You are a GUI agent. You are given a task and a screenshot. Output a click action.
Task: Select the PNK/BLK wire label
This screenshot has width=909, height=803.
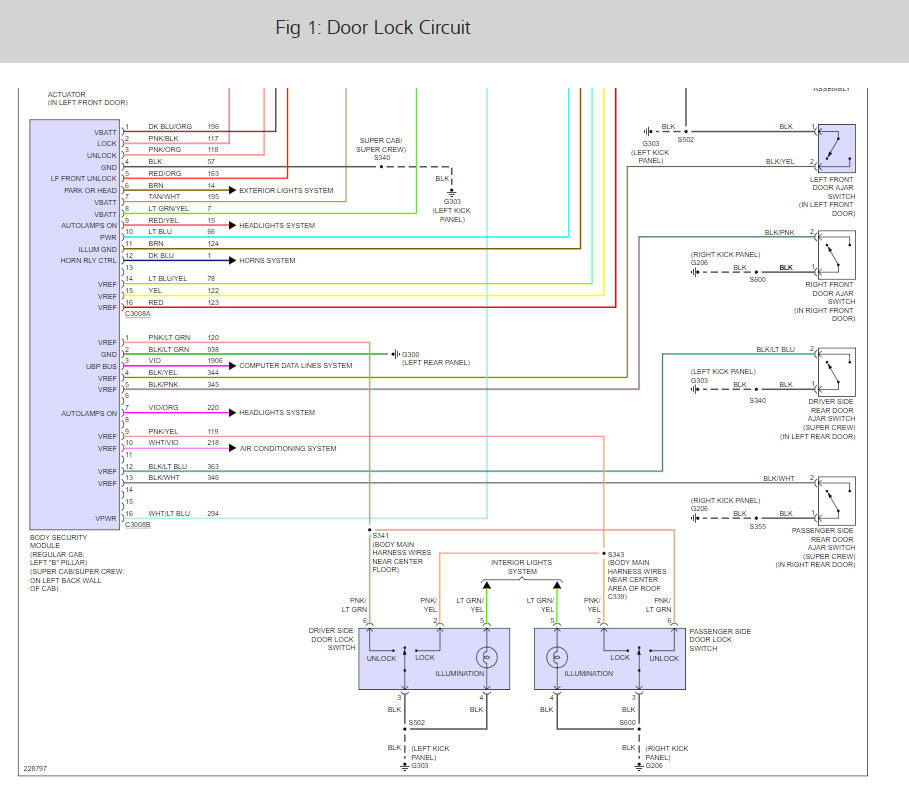point(163,139)
